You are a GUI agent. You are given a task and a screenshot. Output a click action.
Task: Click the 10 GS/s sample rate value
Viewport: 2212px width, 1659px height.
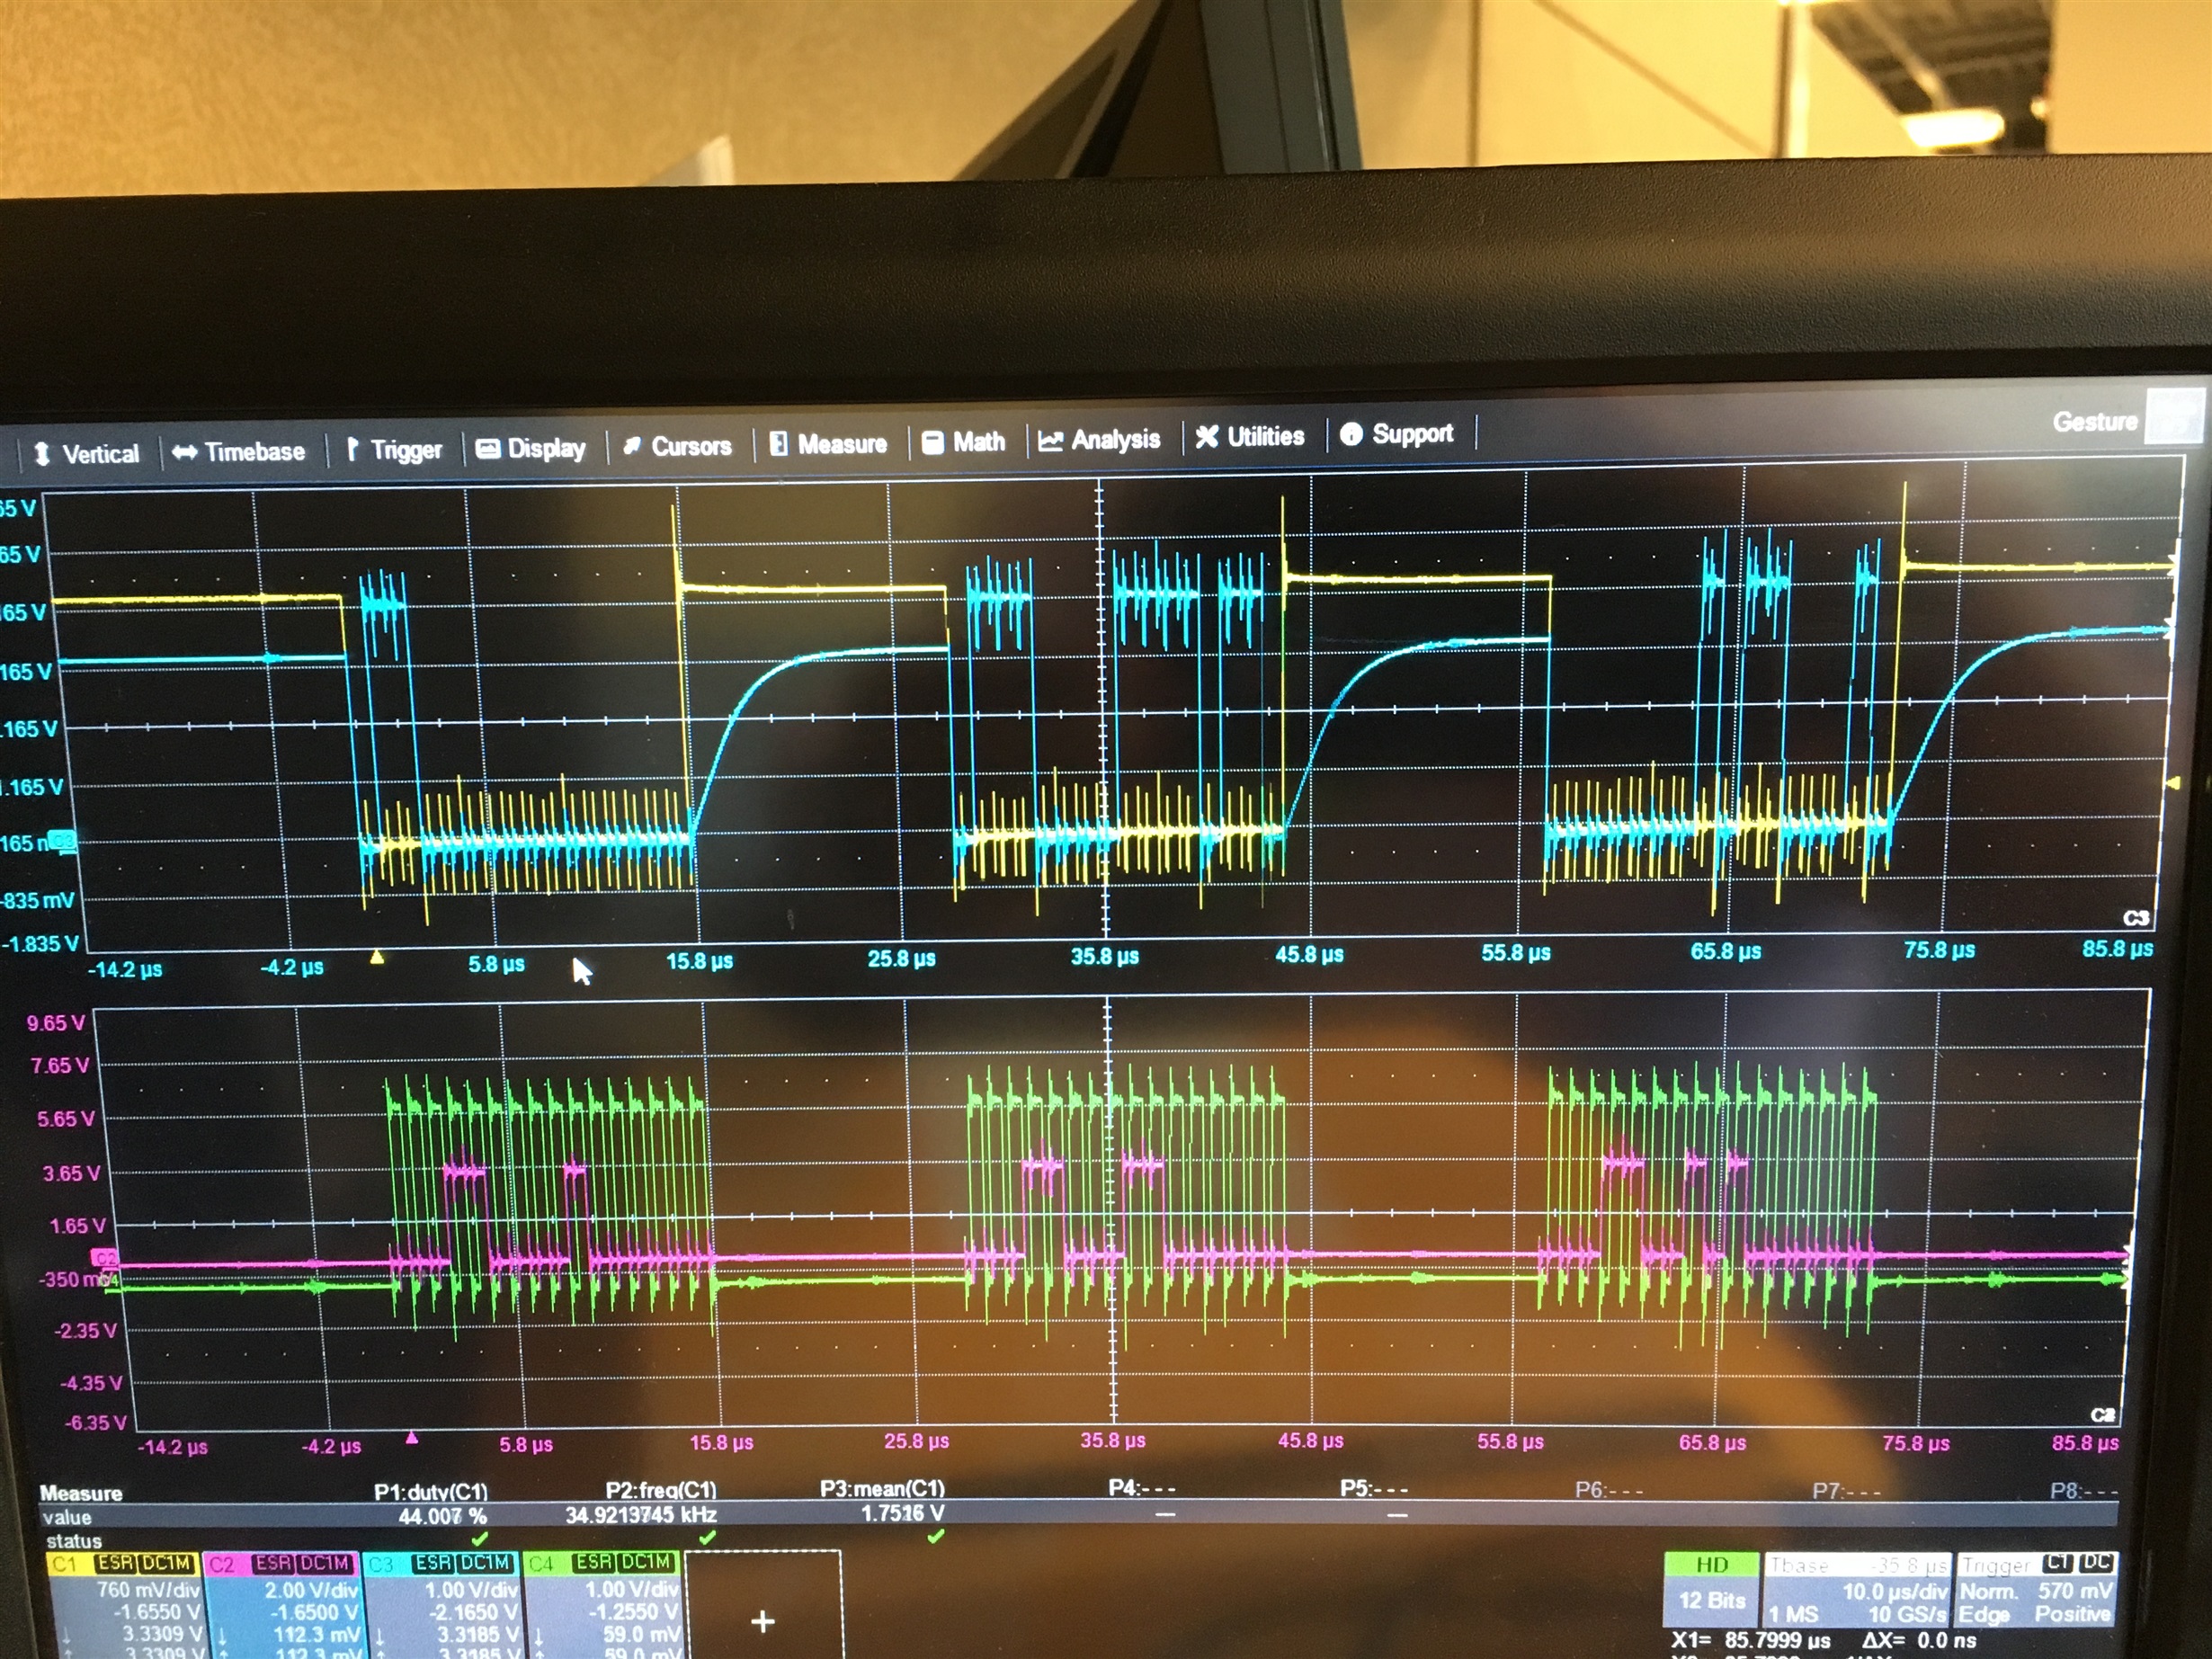(x=1908, y=1614)
